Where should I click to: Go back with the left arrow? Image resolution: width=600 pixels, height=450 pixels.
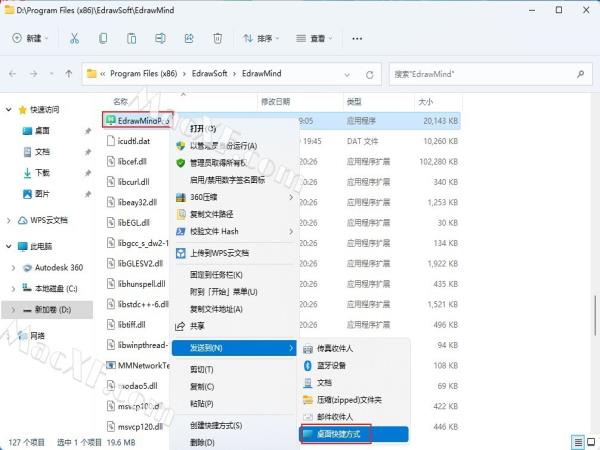12,73
